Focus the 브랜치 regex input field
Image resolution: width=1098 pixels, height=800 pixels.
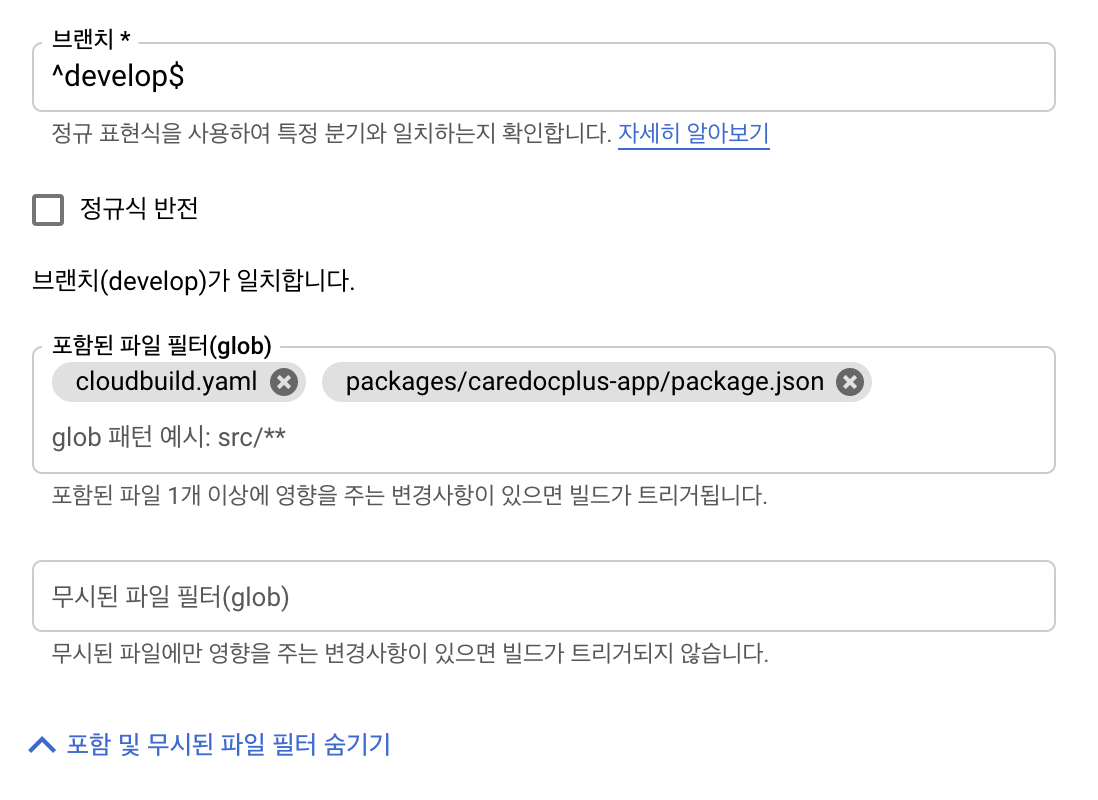tap(600, 77)
